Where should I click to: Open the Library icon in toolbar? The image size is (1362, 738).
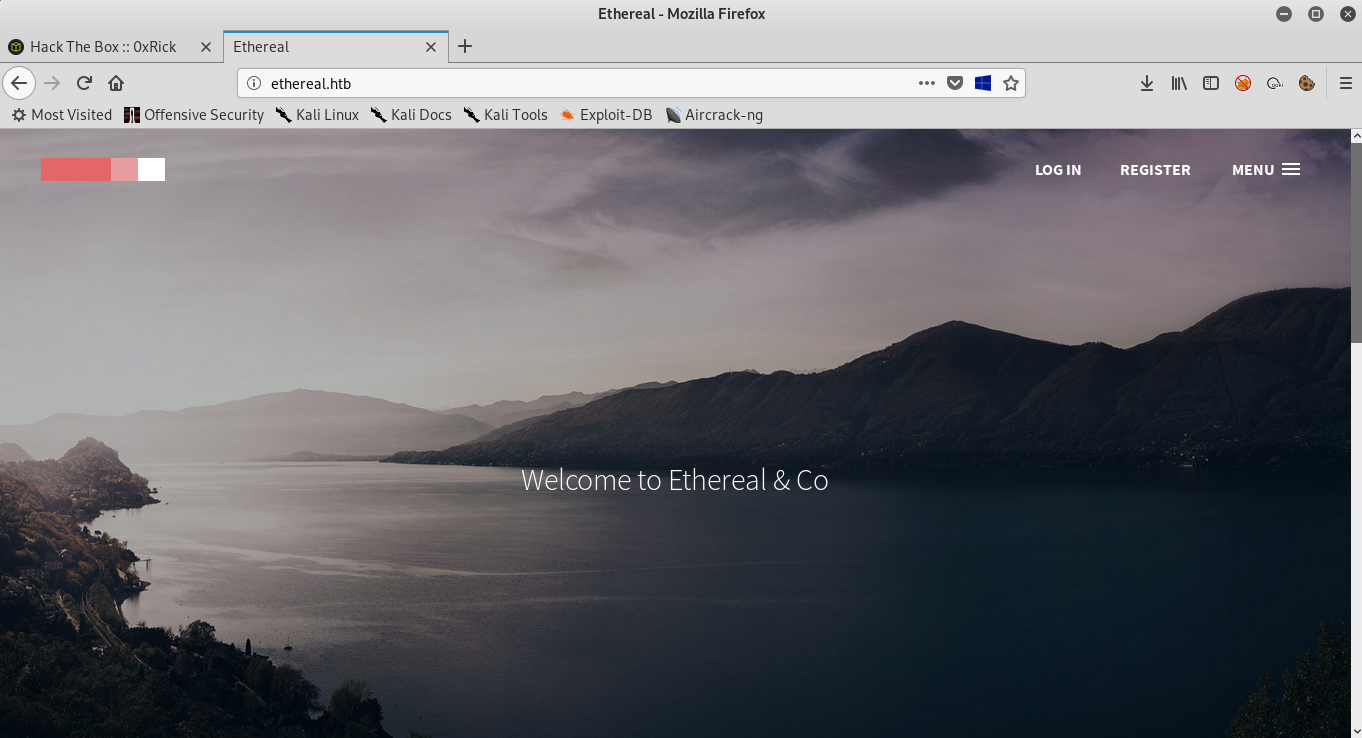[x=1179, y=83]
